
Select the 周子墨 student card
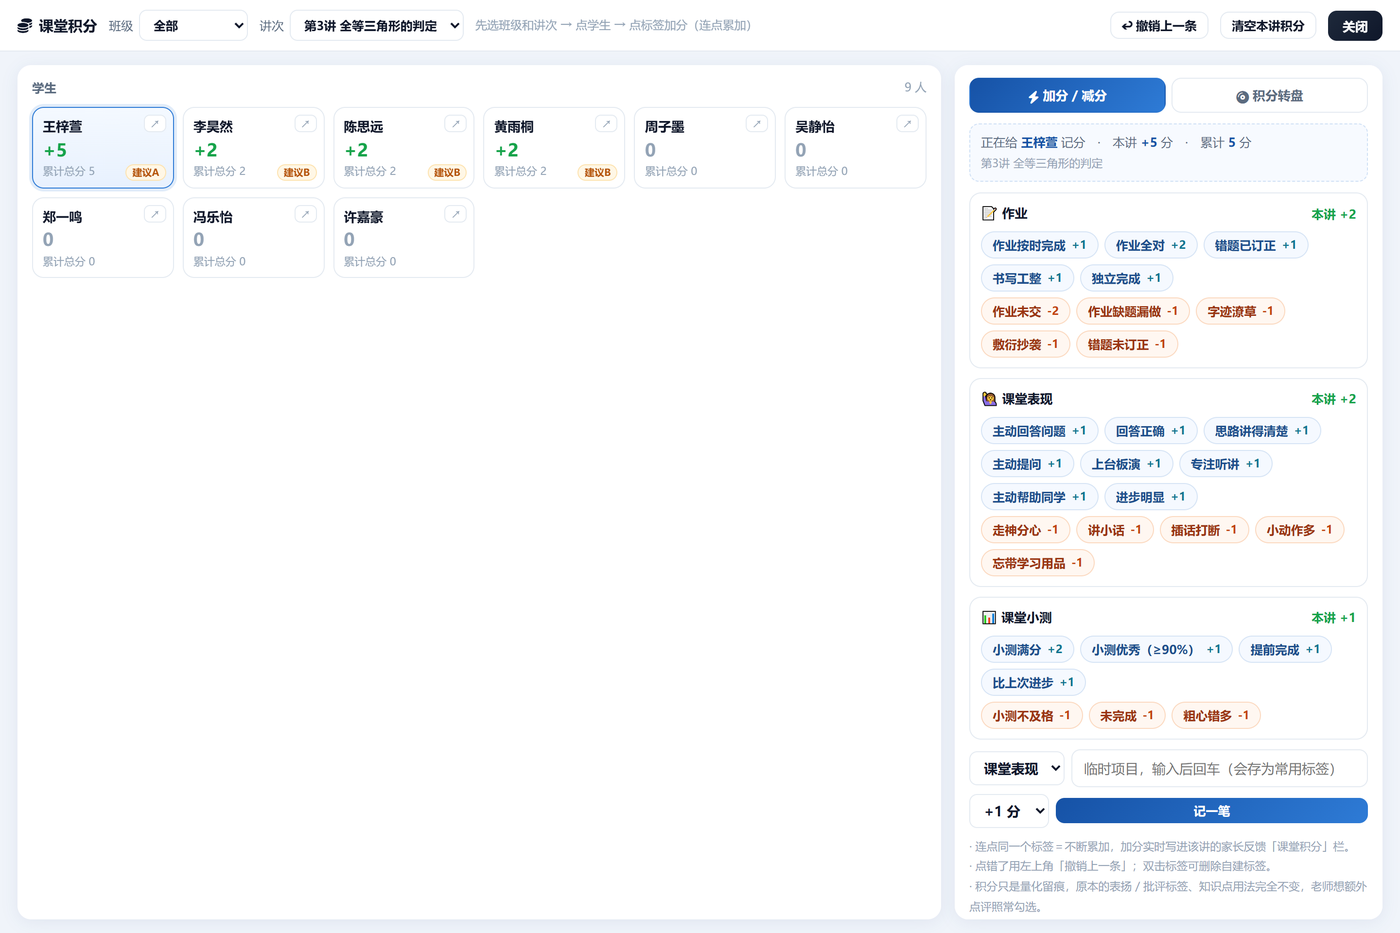(x=705, y=147)
